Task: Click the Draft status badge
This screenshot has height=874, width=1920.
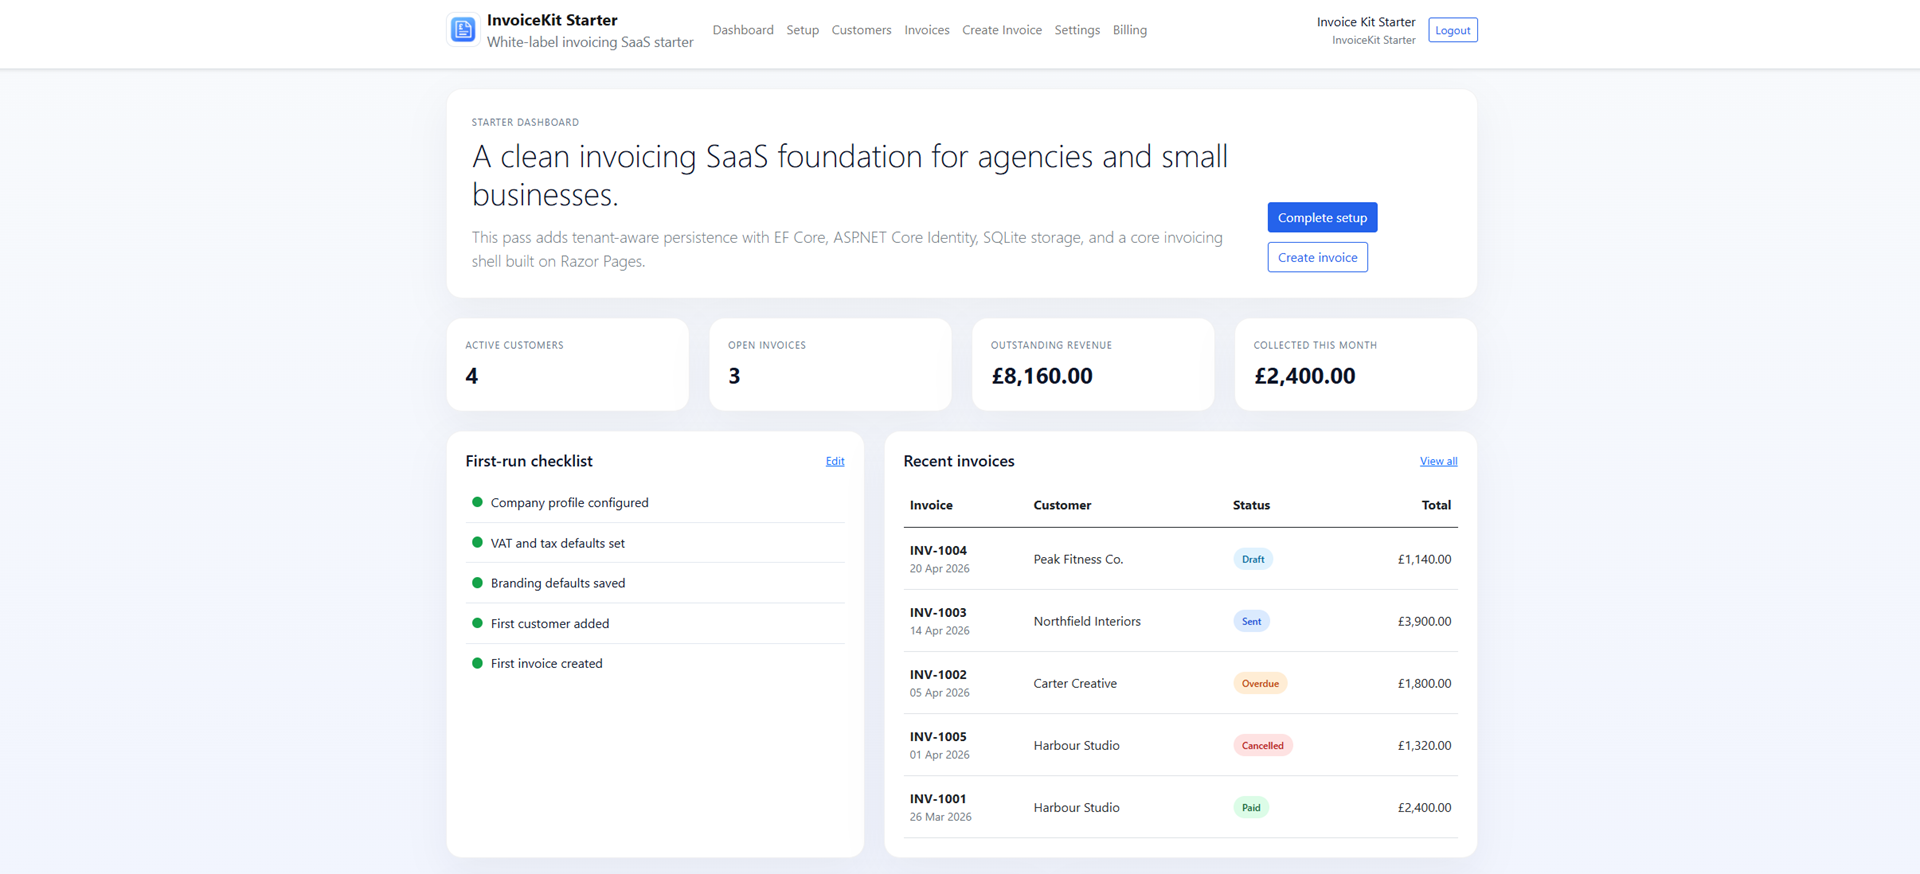Action: 1252,559
